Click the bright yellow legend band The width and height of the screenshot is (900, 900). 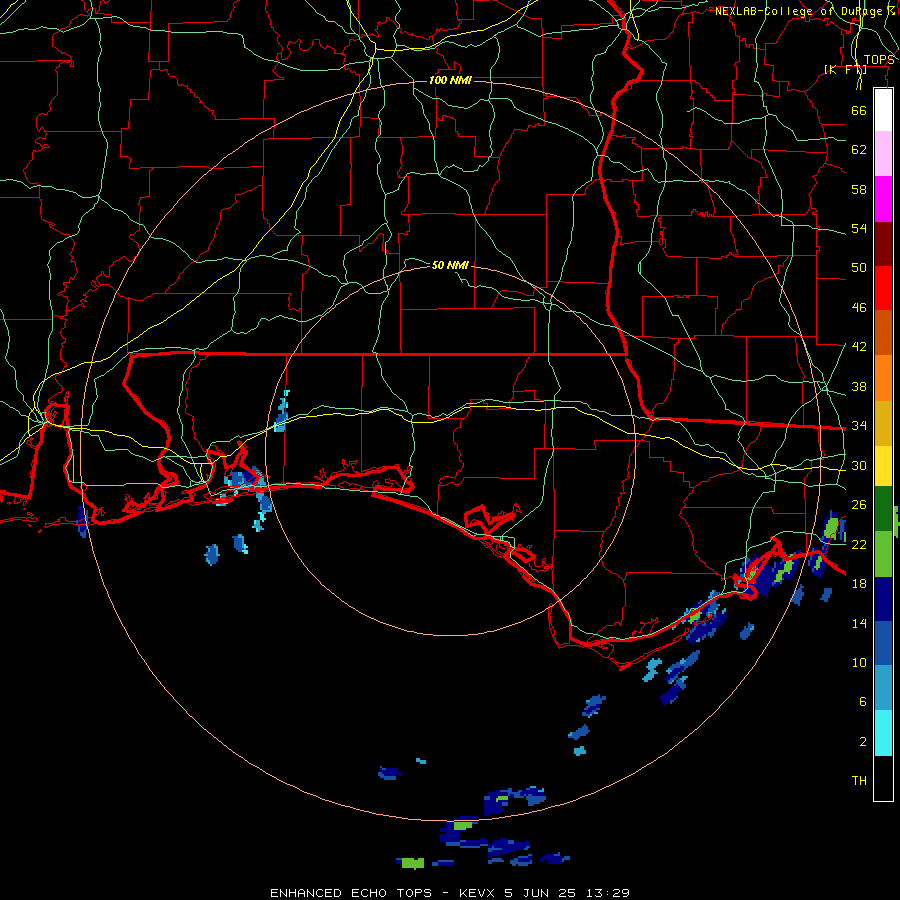click(883, 466)
